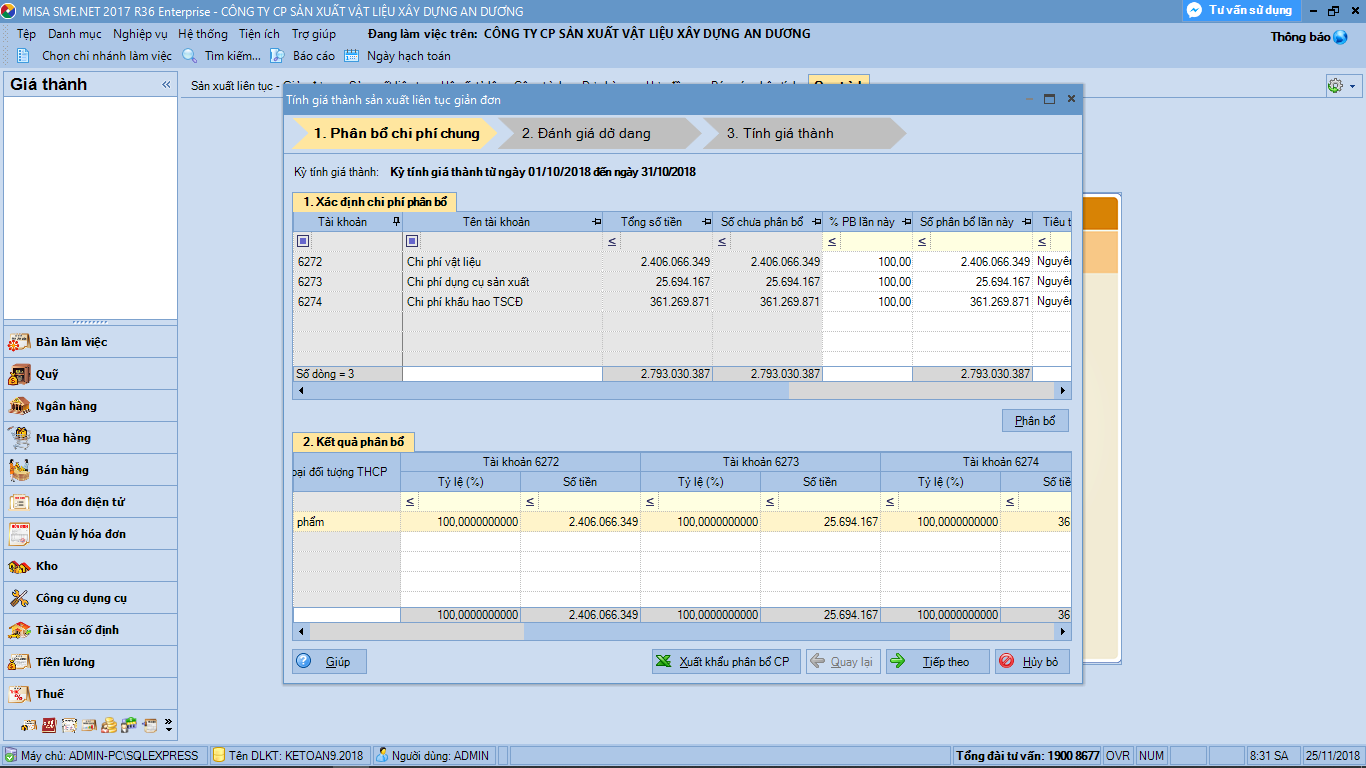Image resolution: width=1366 pixels, height=768 pixels.
Task: Open the Tài sản cố định icon
Action: click(x=19, y=630)
